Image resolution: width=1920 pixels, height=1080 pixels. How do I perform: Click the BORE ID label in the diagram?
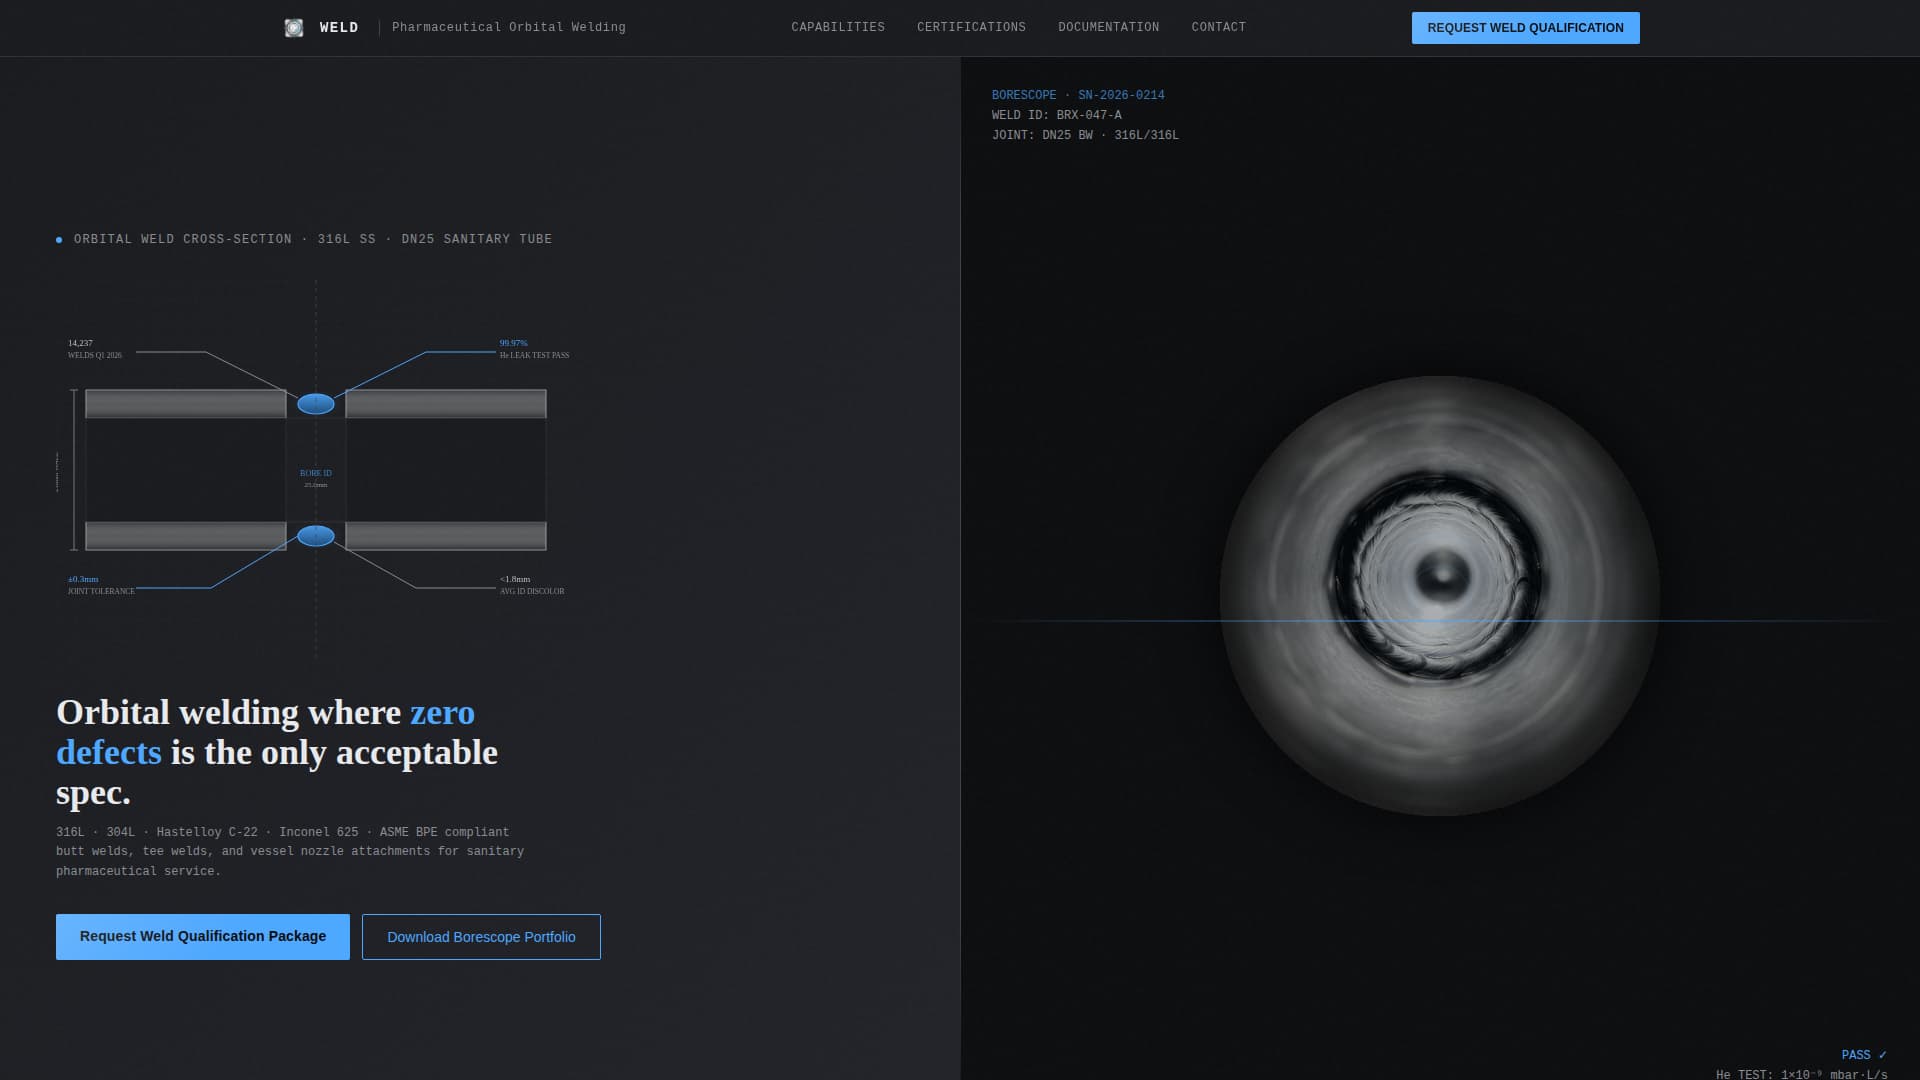click(x=314, y=473)
